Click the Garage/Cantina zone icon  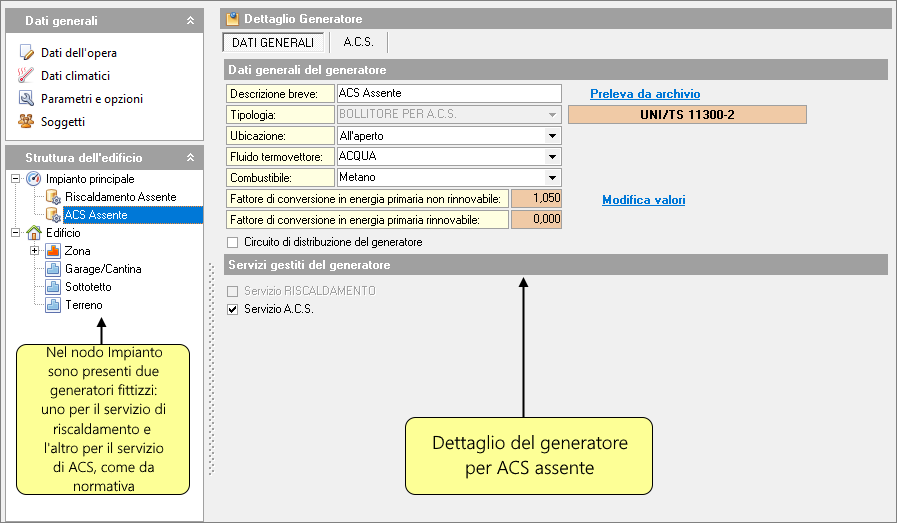[x=53, y=269]
